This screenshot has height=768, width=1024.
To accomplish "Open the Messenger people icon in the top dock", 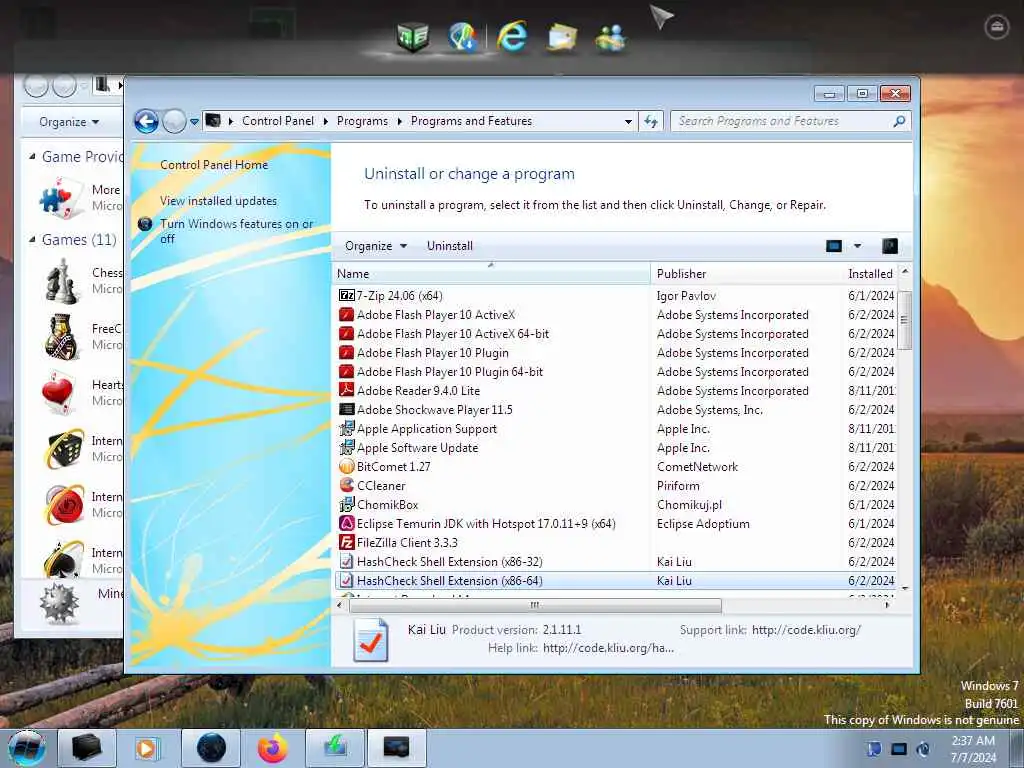I will pyautogui.click(x=611, y=38).
